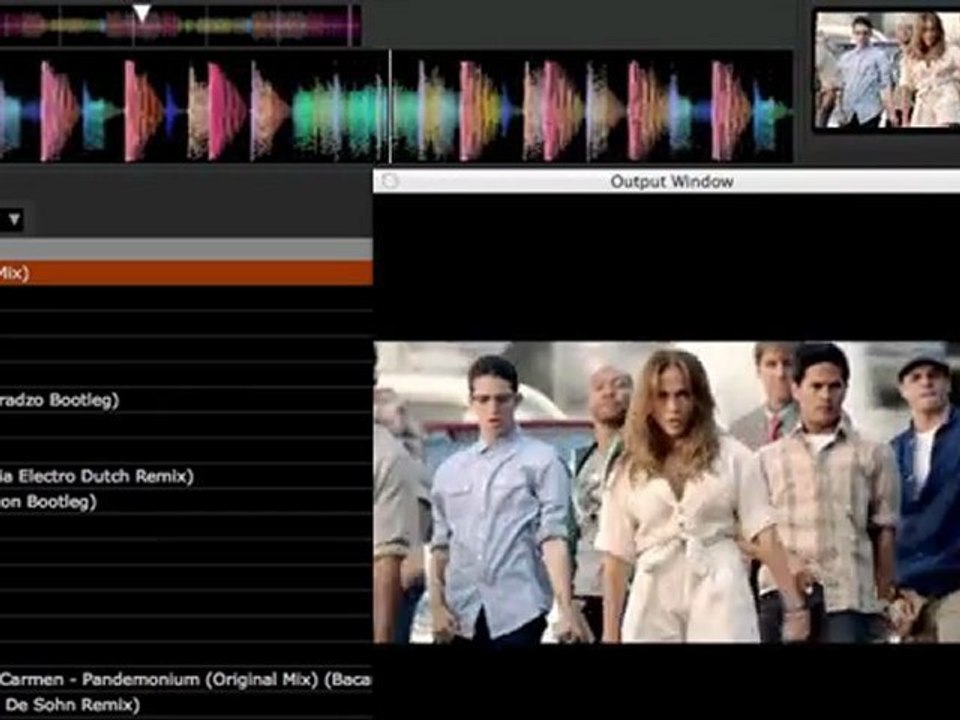
Task: Select the 'Carmen - Pandemonium (Original Mix)' track
Action: pos(186,680)
